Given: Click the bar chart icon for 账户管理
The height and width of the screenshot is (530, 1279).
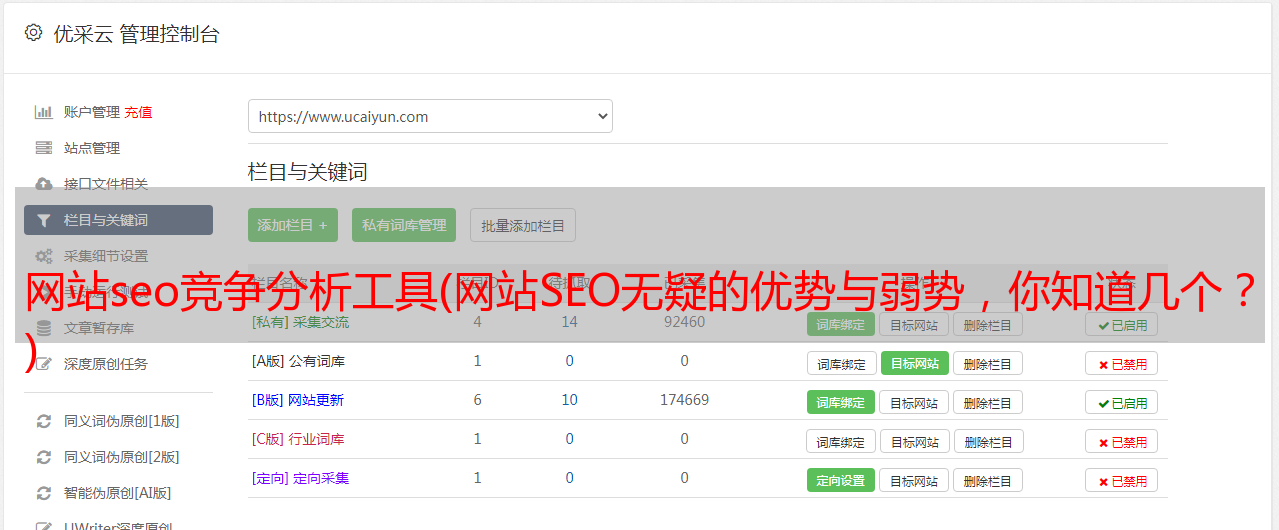Looking at the screenshot, I should click(x=44, y=112).
